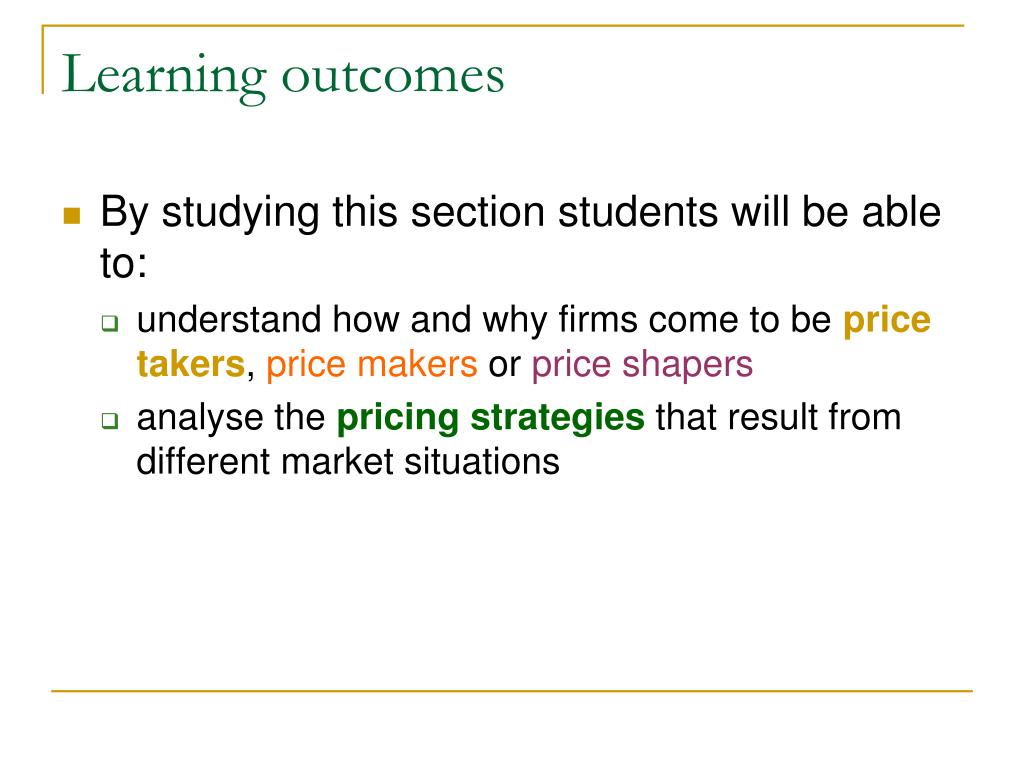Viewport: 1024px width, 768px height.
Task: Click the 'Learning outcomes' slide title
Action: point(283,77)
